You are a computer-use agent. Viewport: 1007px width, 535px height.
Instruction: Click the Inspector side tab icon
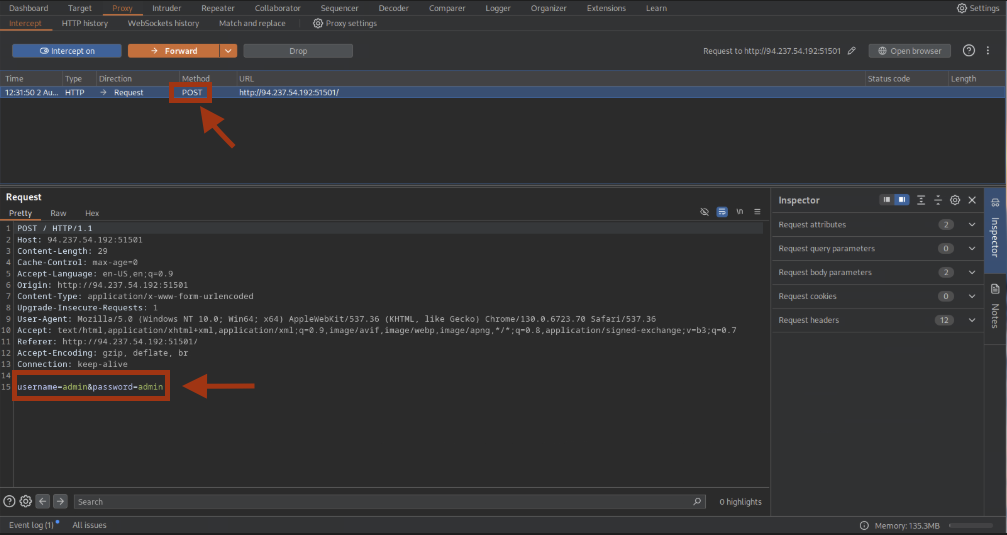995,203
